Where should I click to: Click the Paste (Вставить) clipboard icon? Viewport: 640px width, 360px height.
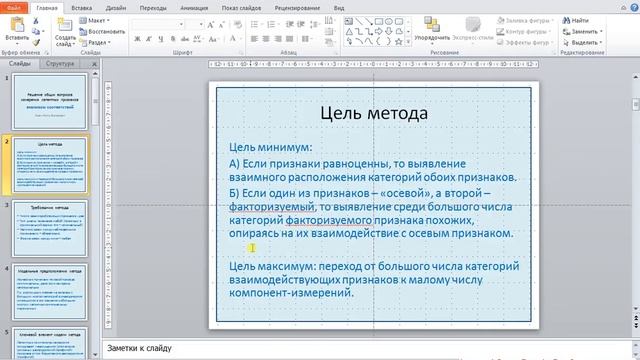[x=17, y=25]
